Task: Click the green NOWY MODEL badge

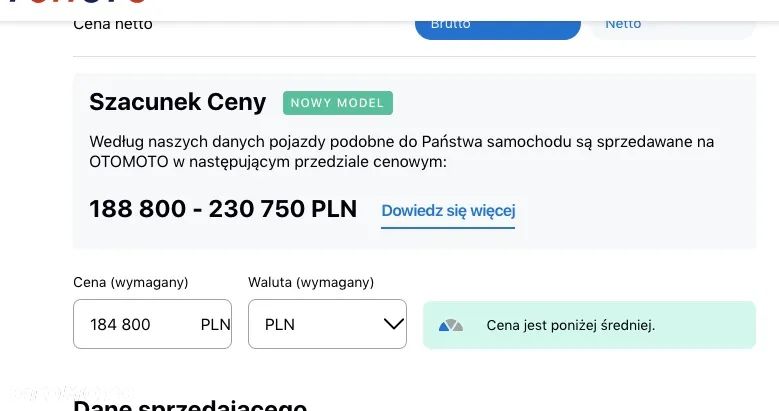Action: [x=338, y=103]
